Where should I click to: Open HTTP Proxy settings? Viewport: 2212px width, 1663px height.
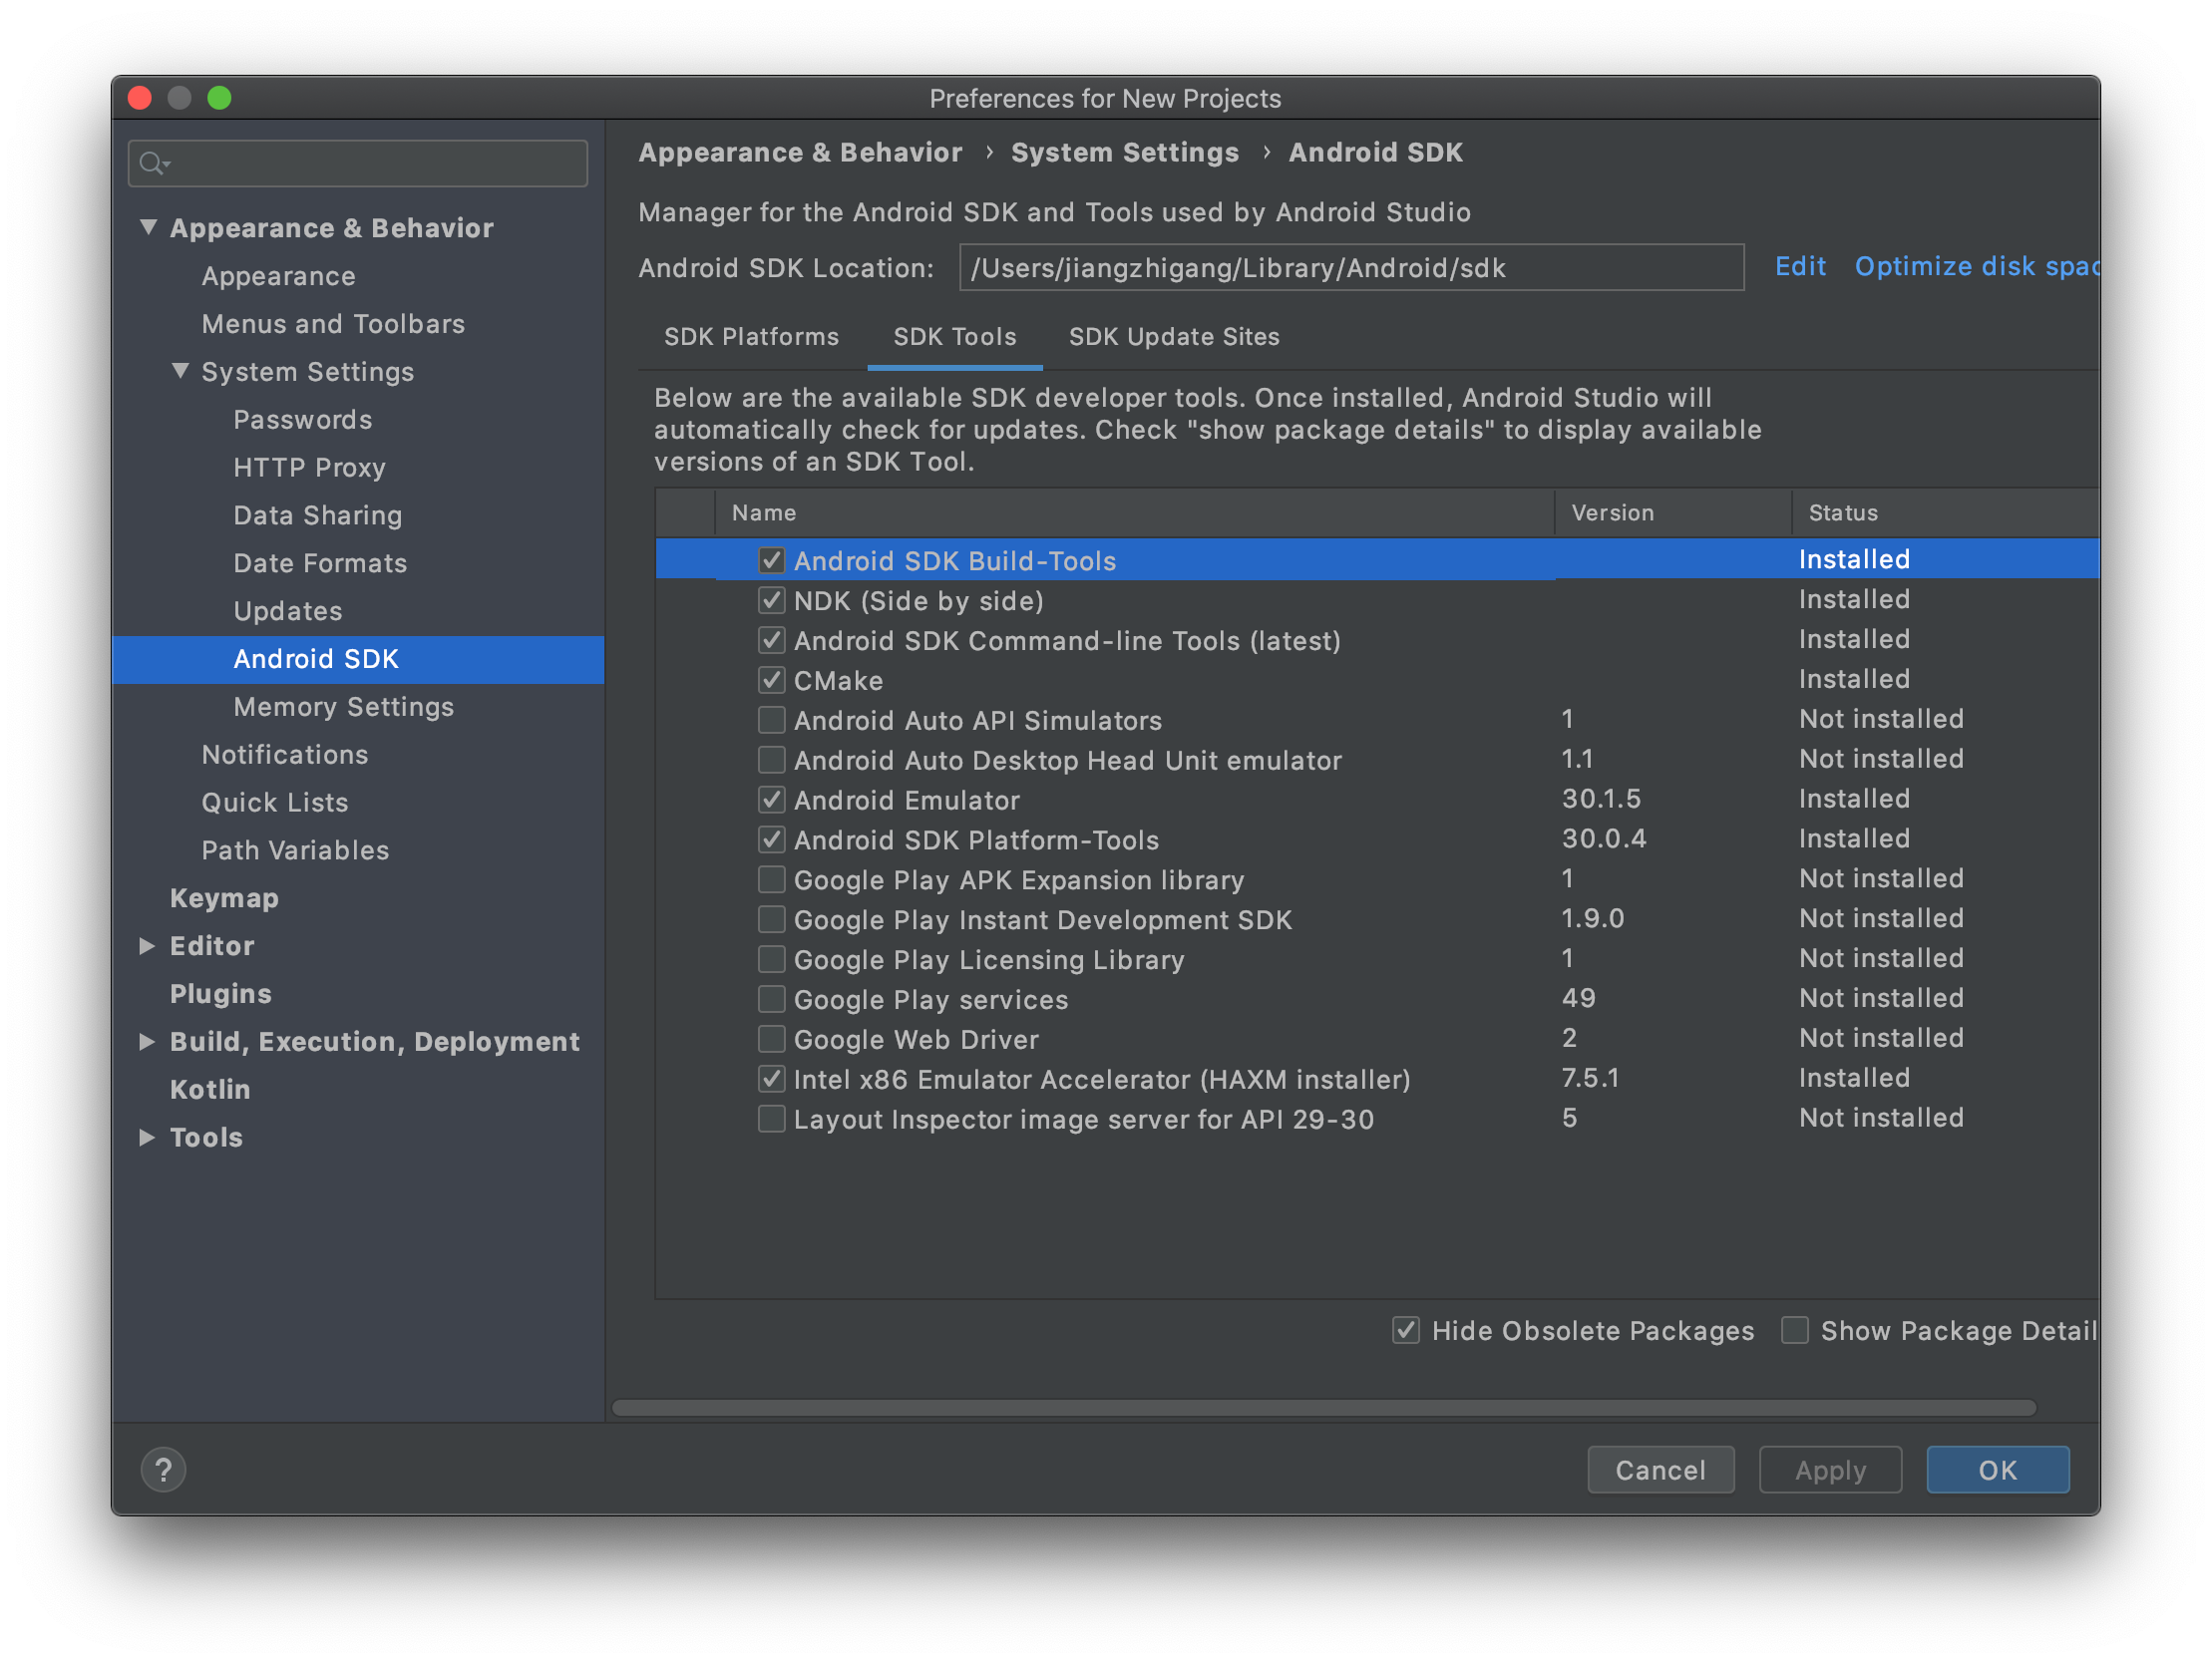click(x=309, y=467)
